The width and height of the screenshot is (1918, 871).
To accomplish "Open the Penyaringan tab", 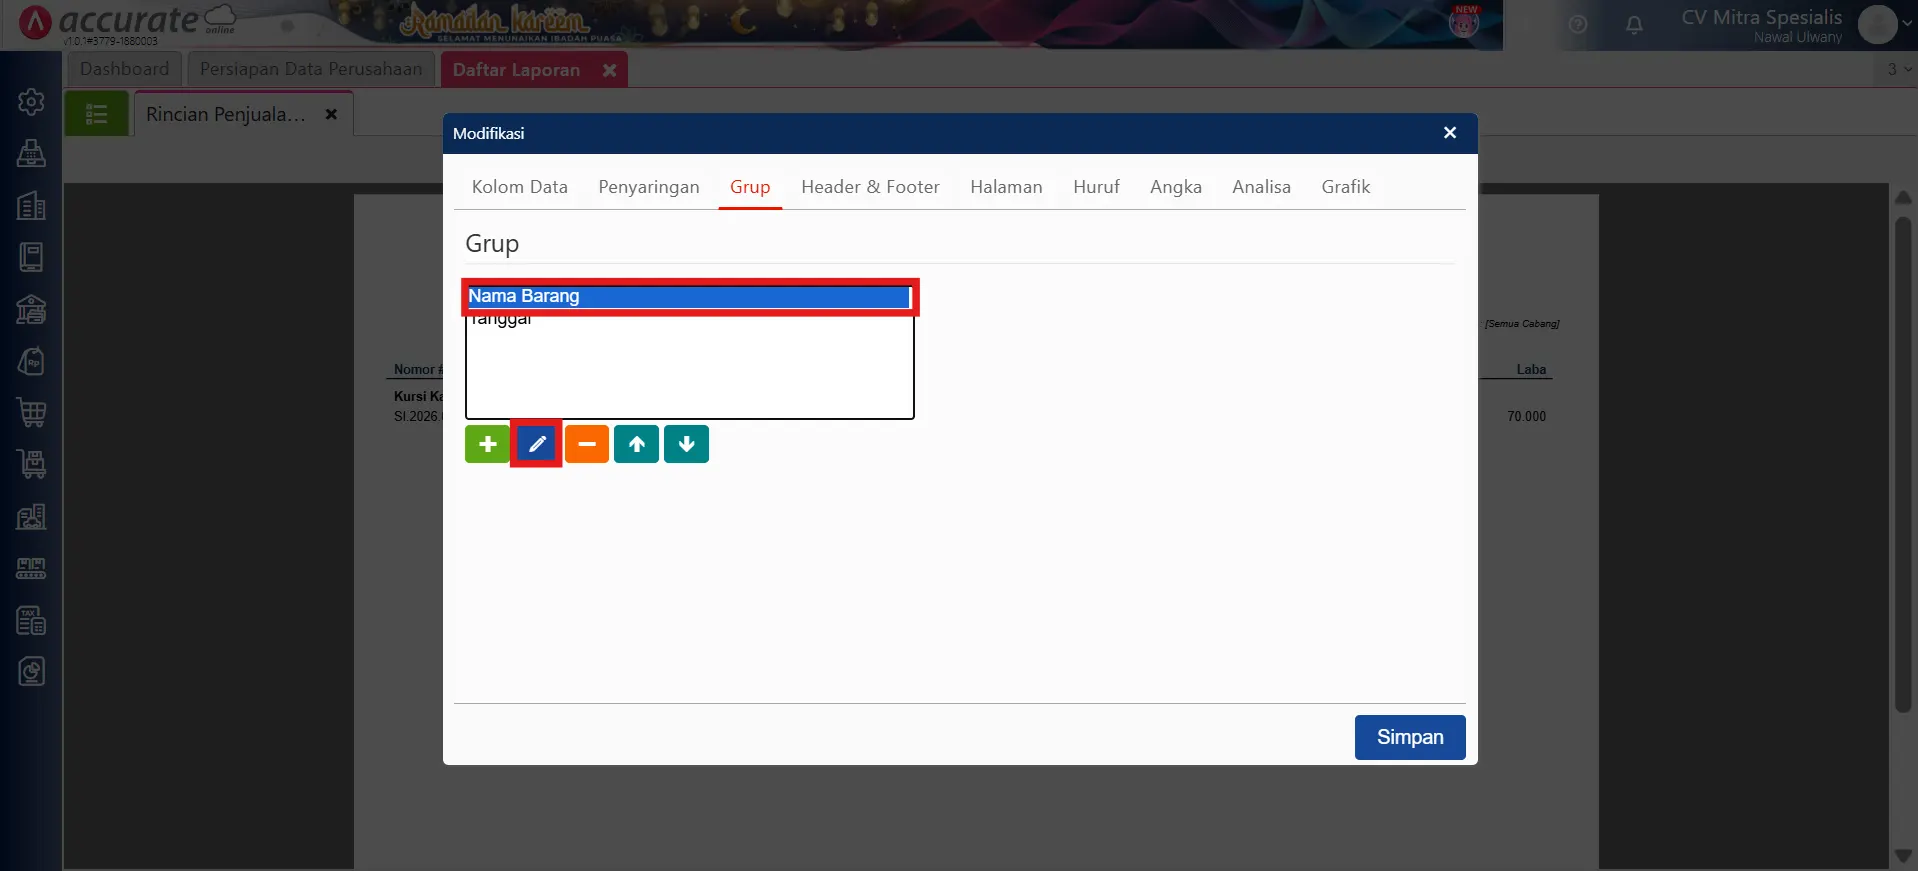I will tap(648, 187).
